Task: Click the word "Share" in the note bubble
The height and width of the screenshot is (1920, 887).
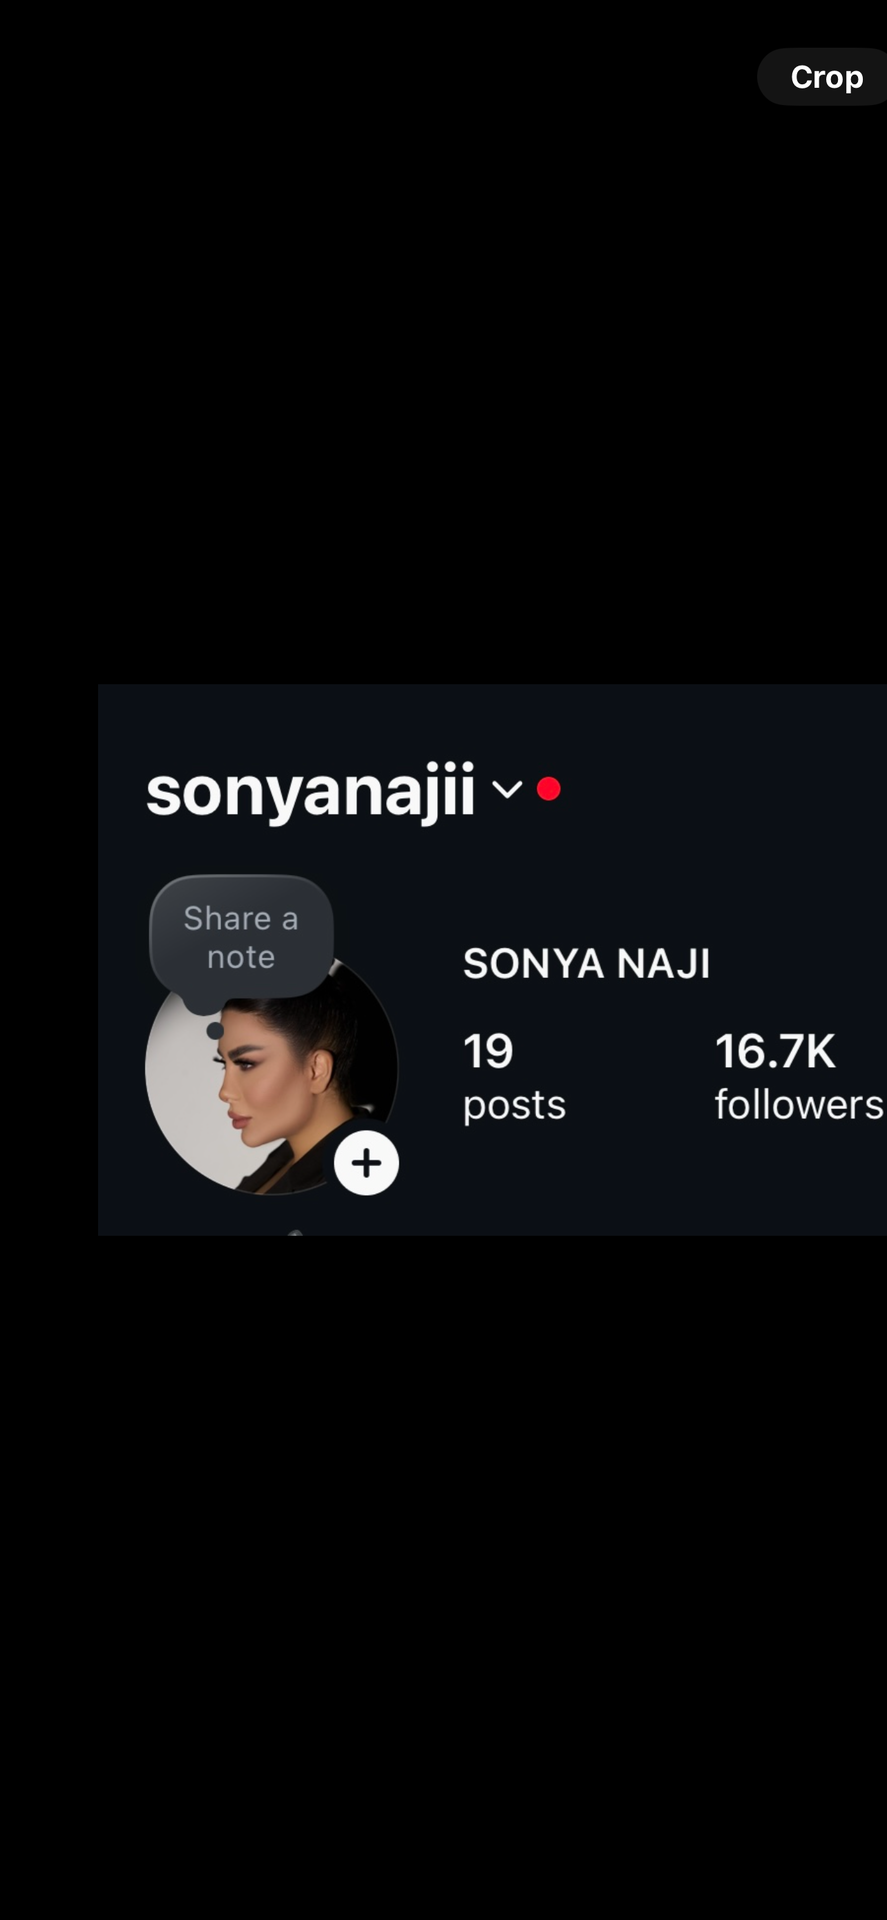Action: tap(227, 918)
